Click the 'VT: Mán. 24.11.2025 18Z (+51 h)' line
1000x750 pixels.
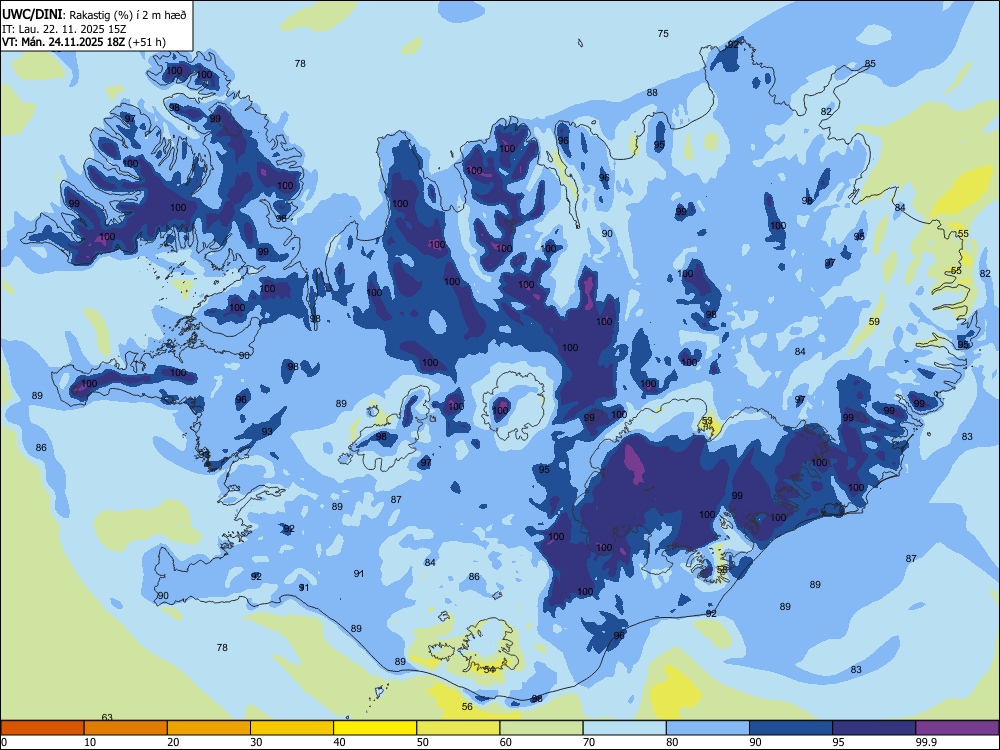coord(84,42)
